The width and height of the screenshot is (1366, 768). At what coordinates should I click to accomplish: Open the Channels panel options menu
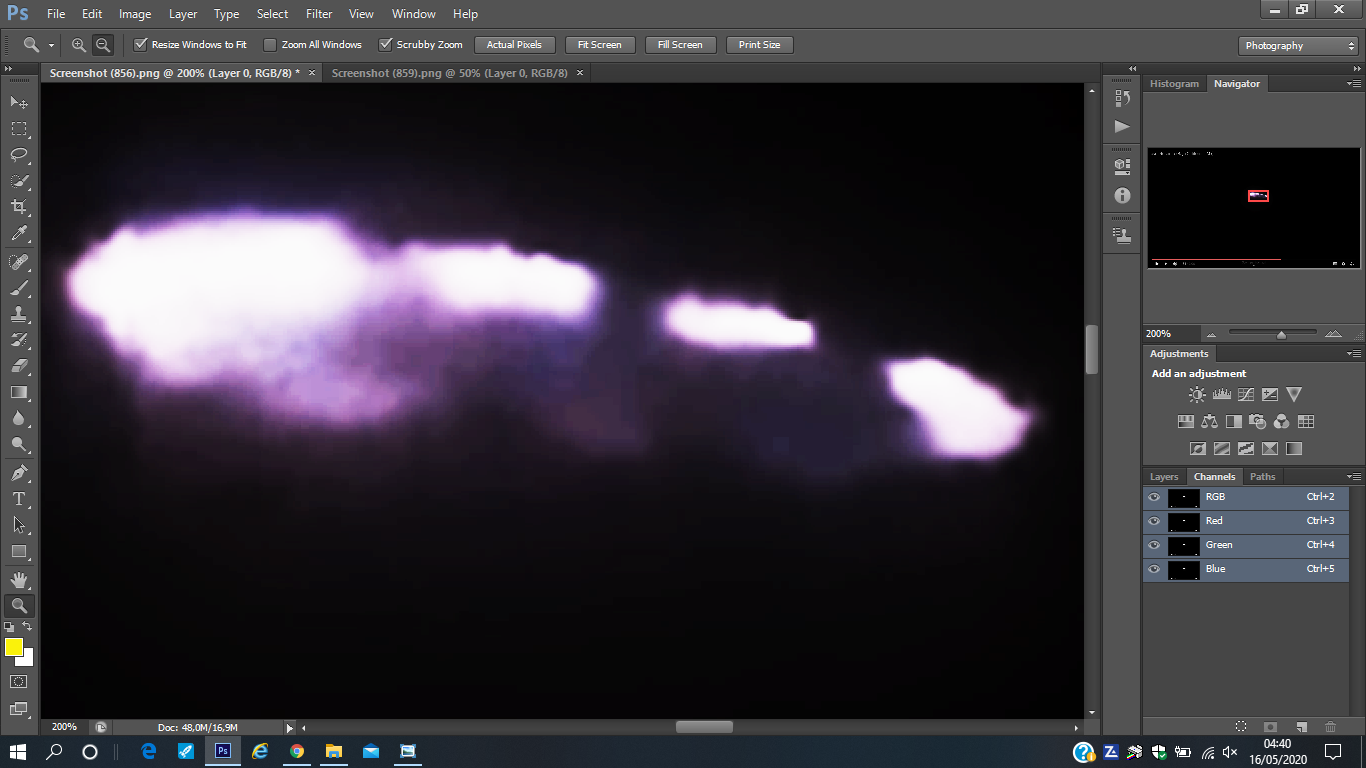(x=1354, y=477)
